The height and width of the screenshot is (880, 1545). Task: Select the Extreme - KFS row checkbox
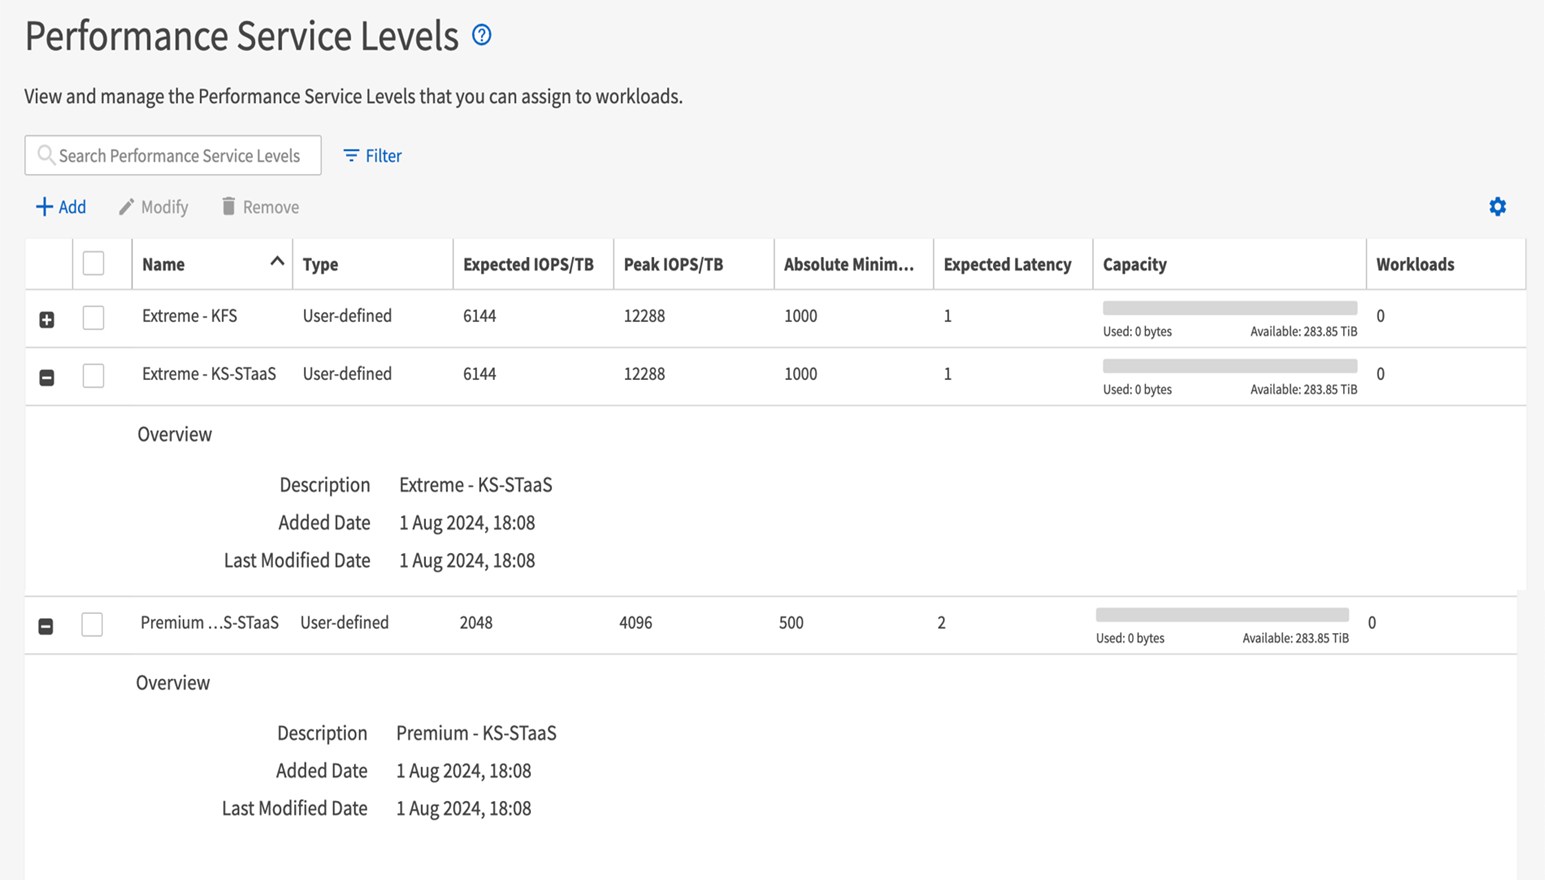[x=93, y=318]
